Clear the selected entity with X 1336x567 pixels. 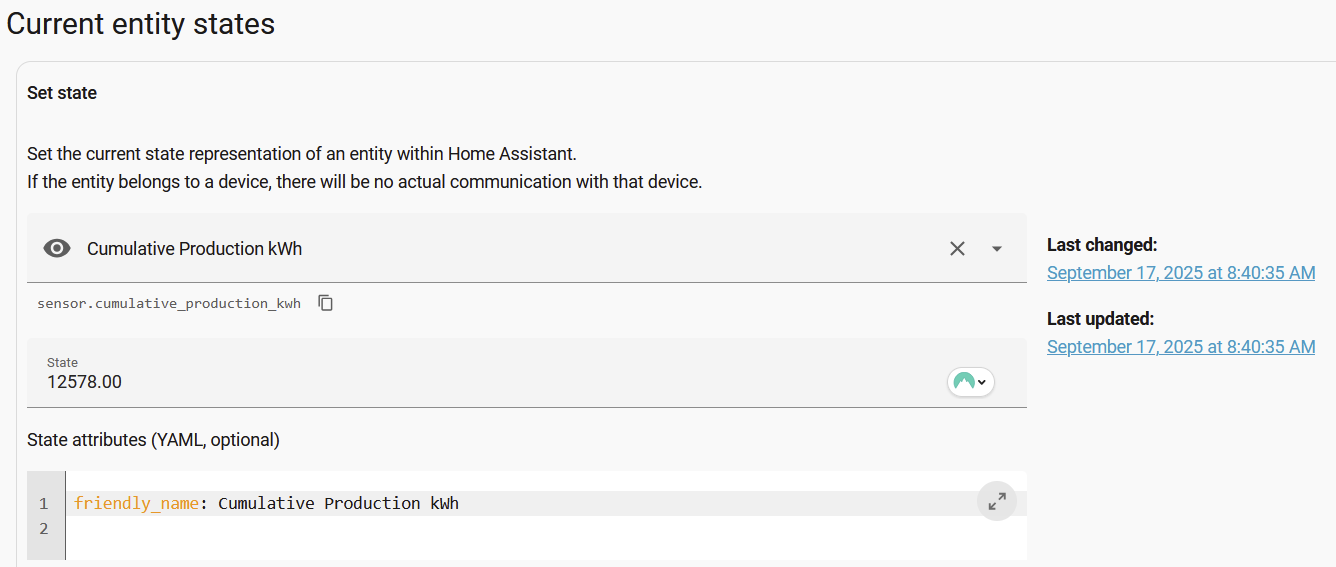(x=957, y=249)
